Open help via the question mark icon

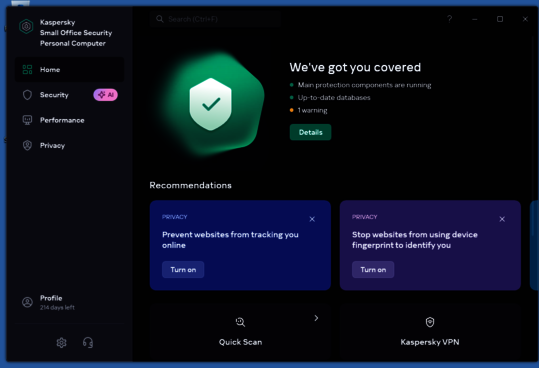[450, 19]
